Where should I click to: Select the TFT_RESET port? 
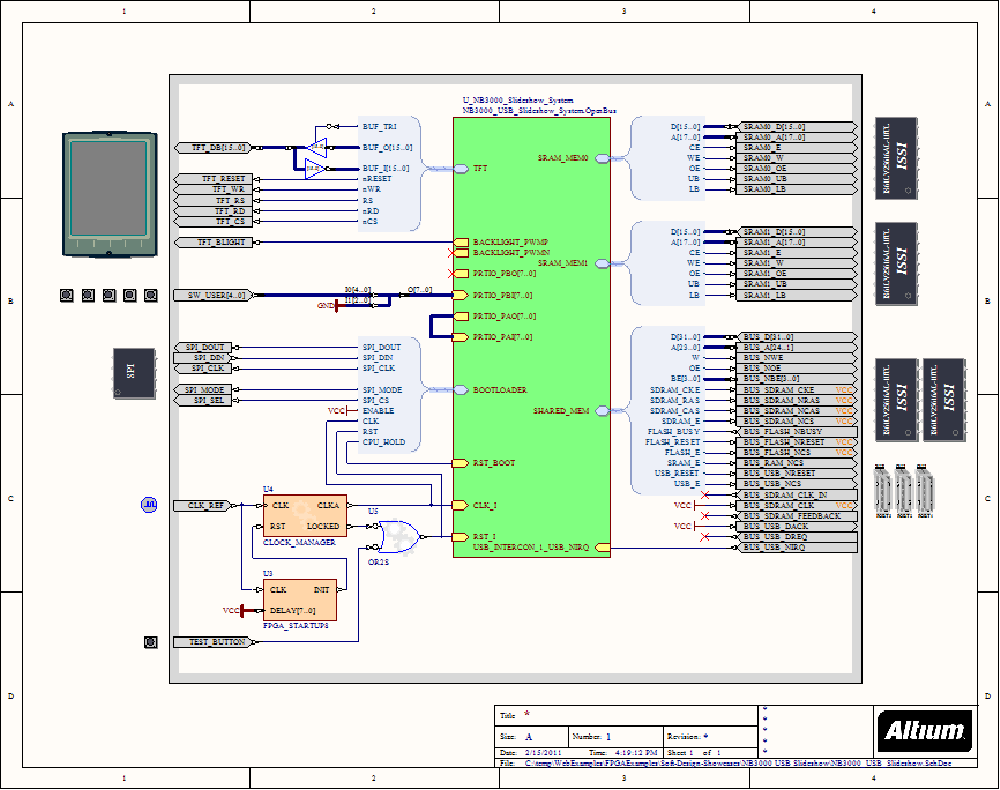[213, 179]
